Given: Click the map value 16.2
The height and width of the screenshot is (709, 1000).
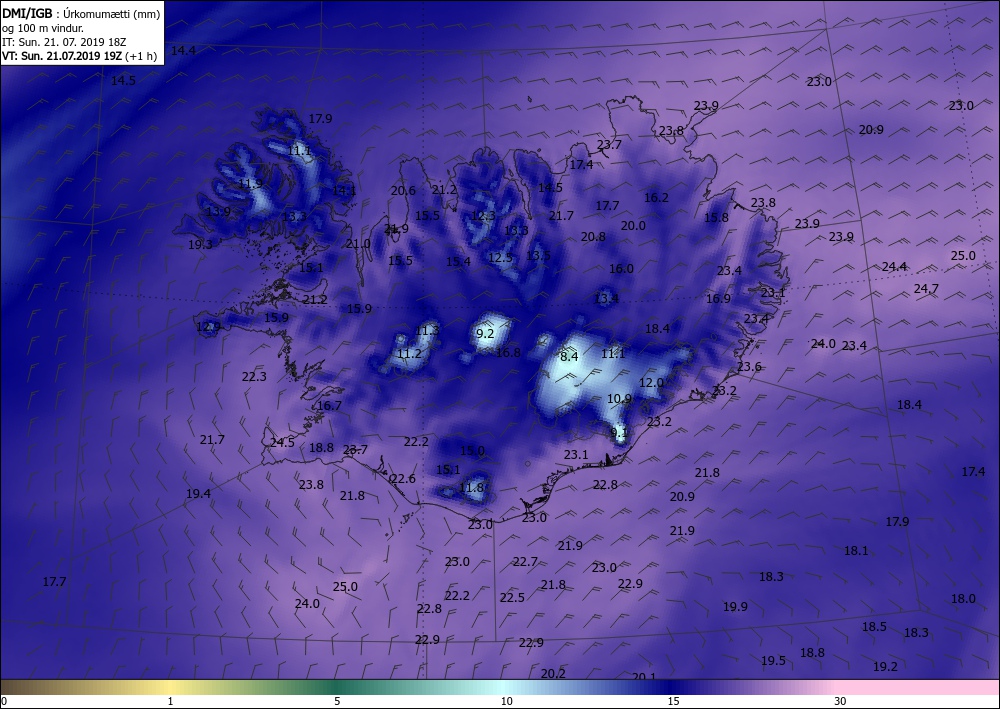Looking at the screenshot, I should [x=656, y=198].
